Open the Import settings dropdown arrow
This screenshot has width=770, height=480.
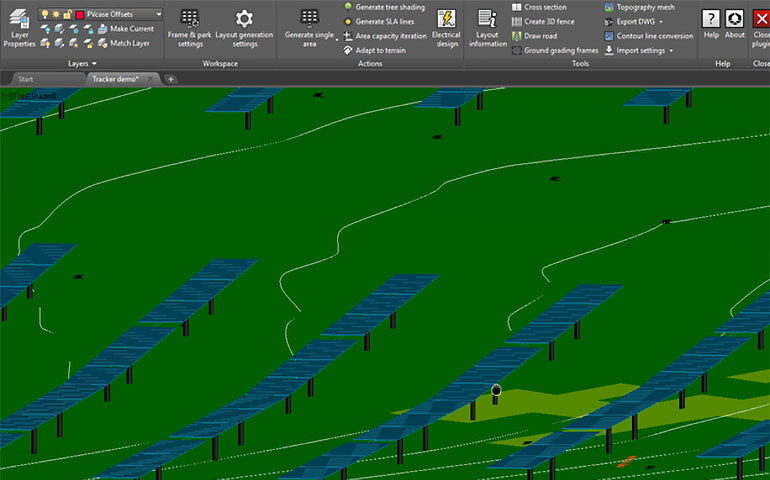(x=671, y=51)
